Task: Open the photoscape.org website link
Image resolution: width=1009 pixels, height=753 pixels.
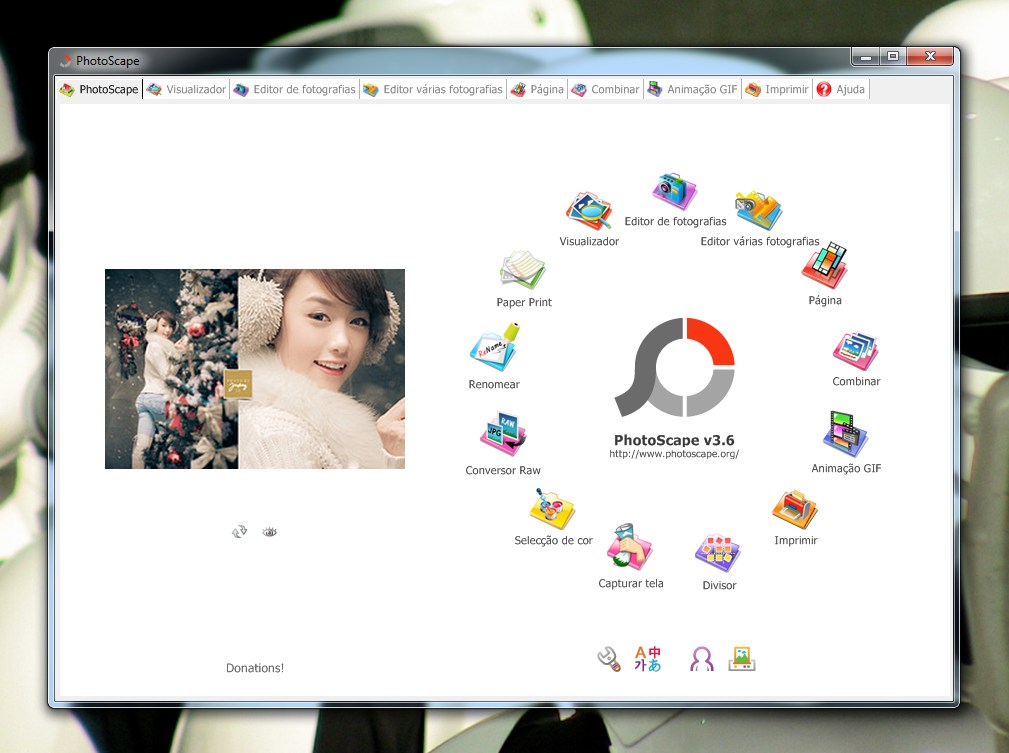Action: click(674, 454)
